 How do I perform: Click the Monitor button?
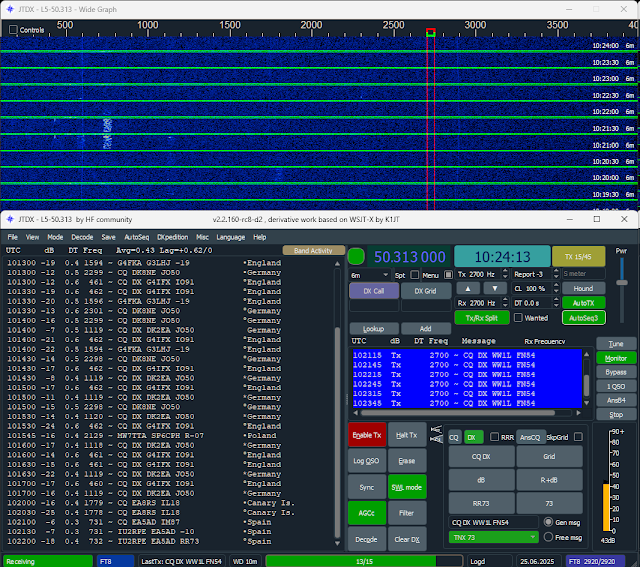616,358
